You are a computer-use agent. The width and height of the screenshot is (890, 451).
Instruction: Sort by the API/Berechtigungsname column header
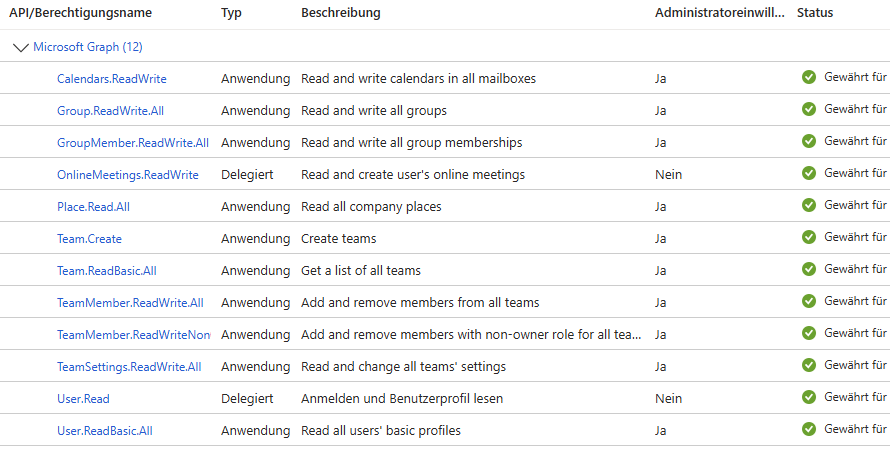[x=81, y=12]
